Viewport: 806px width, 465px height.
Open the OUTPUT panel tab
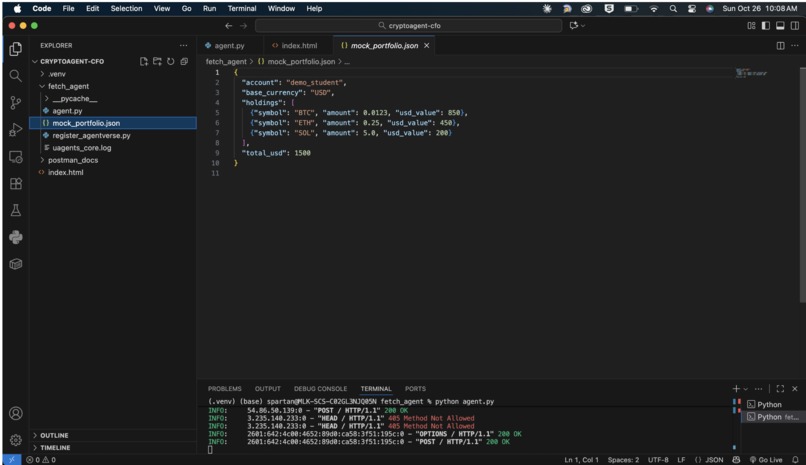click(268, 389)
